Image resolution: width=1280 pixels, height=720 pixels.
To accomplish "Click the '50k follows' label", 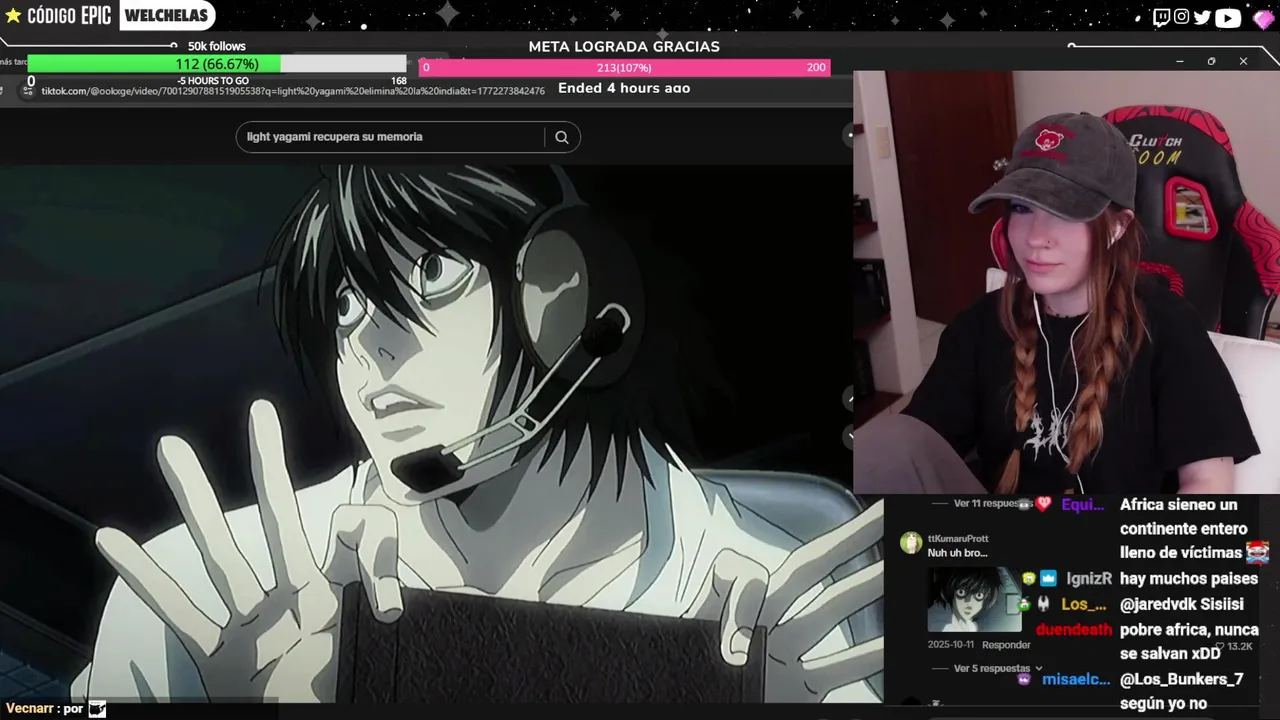I will click(x=217, y=46).
